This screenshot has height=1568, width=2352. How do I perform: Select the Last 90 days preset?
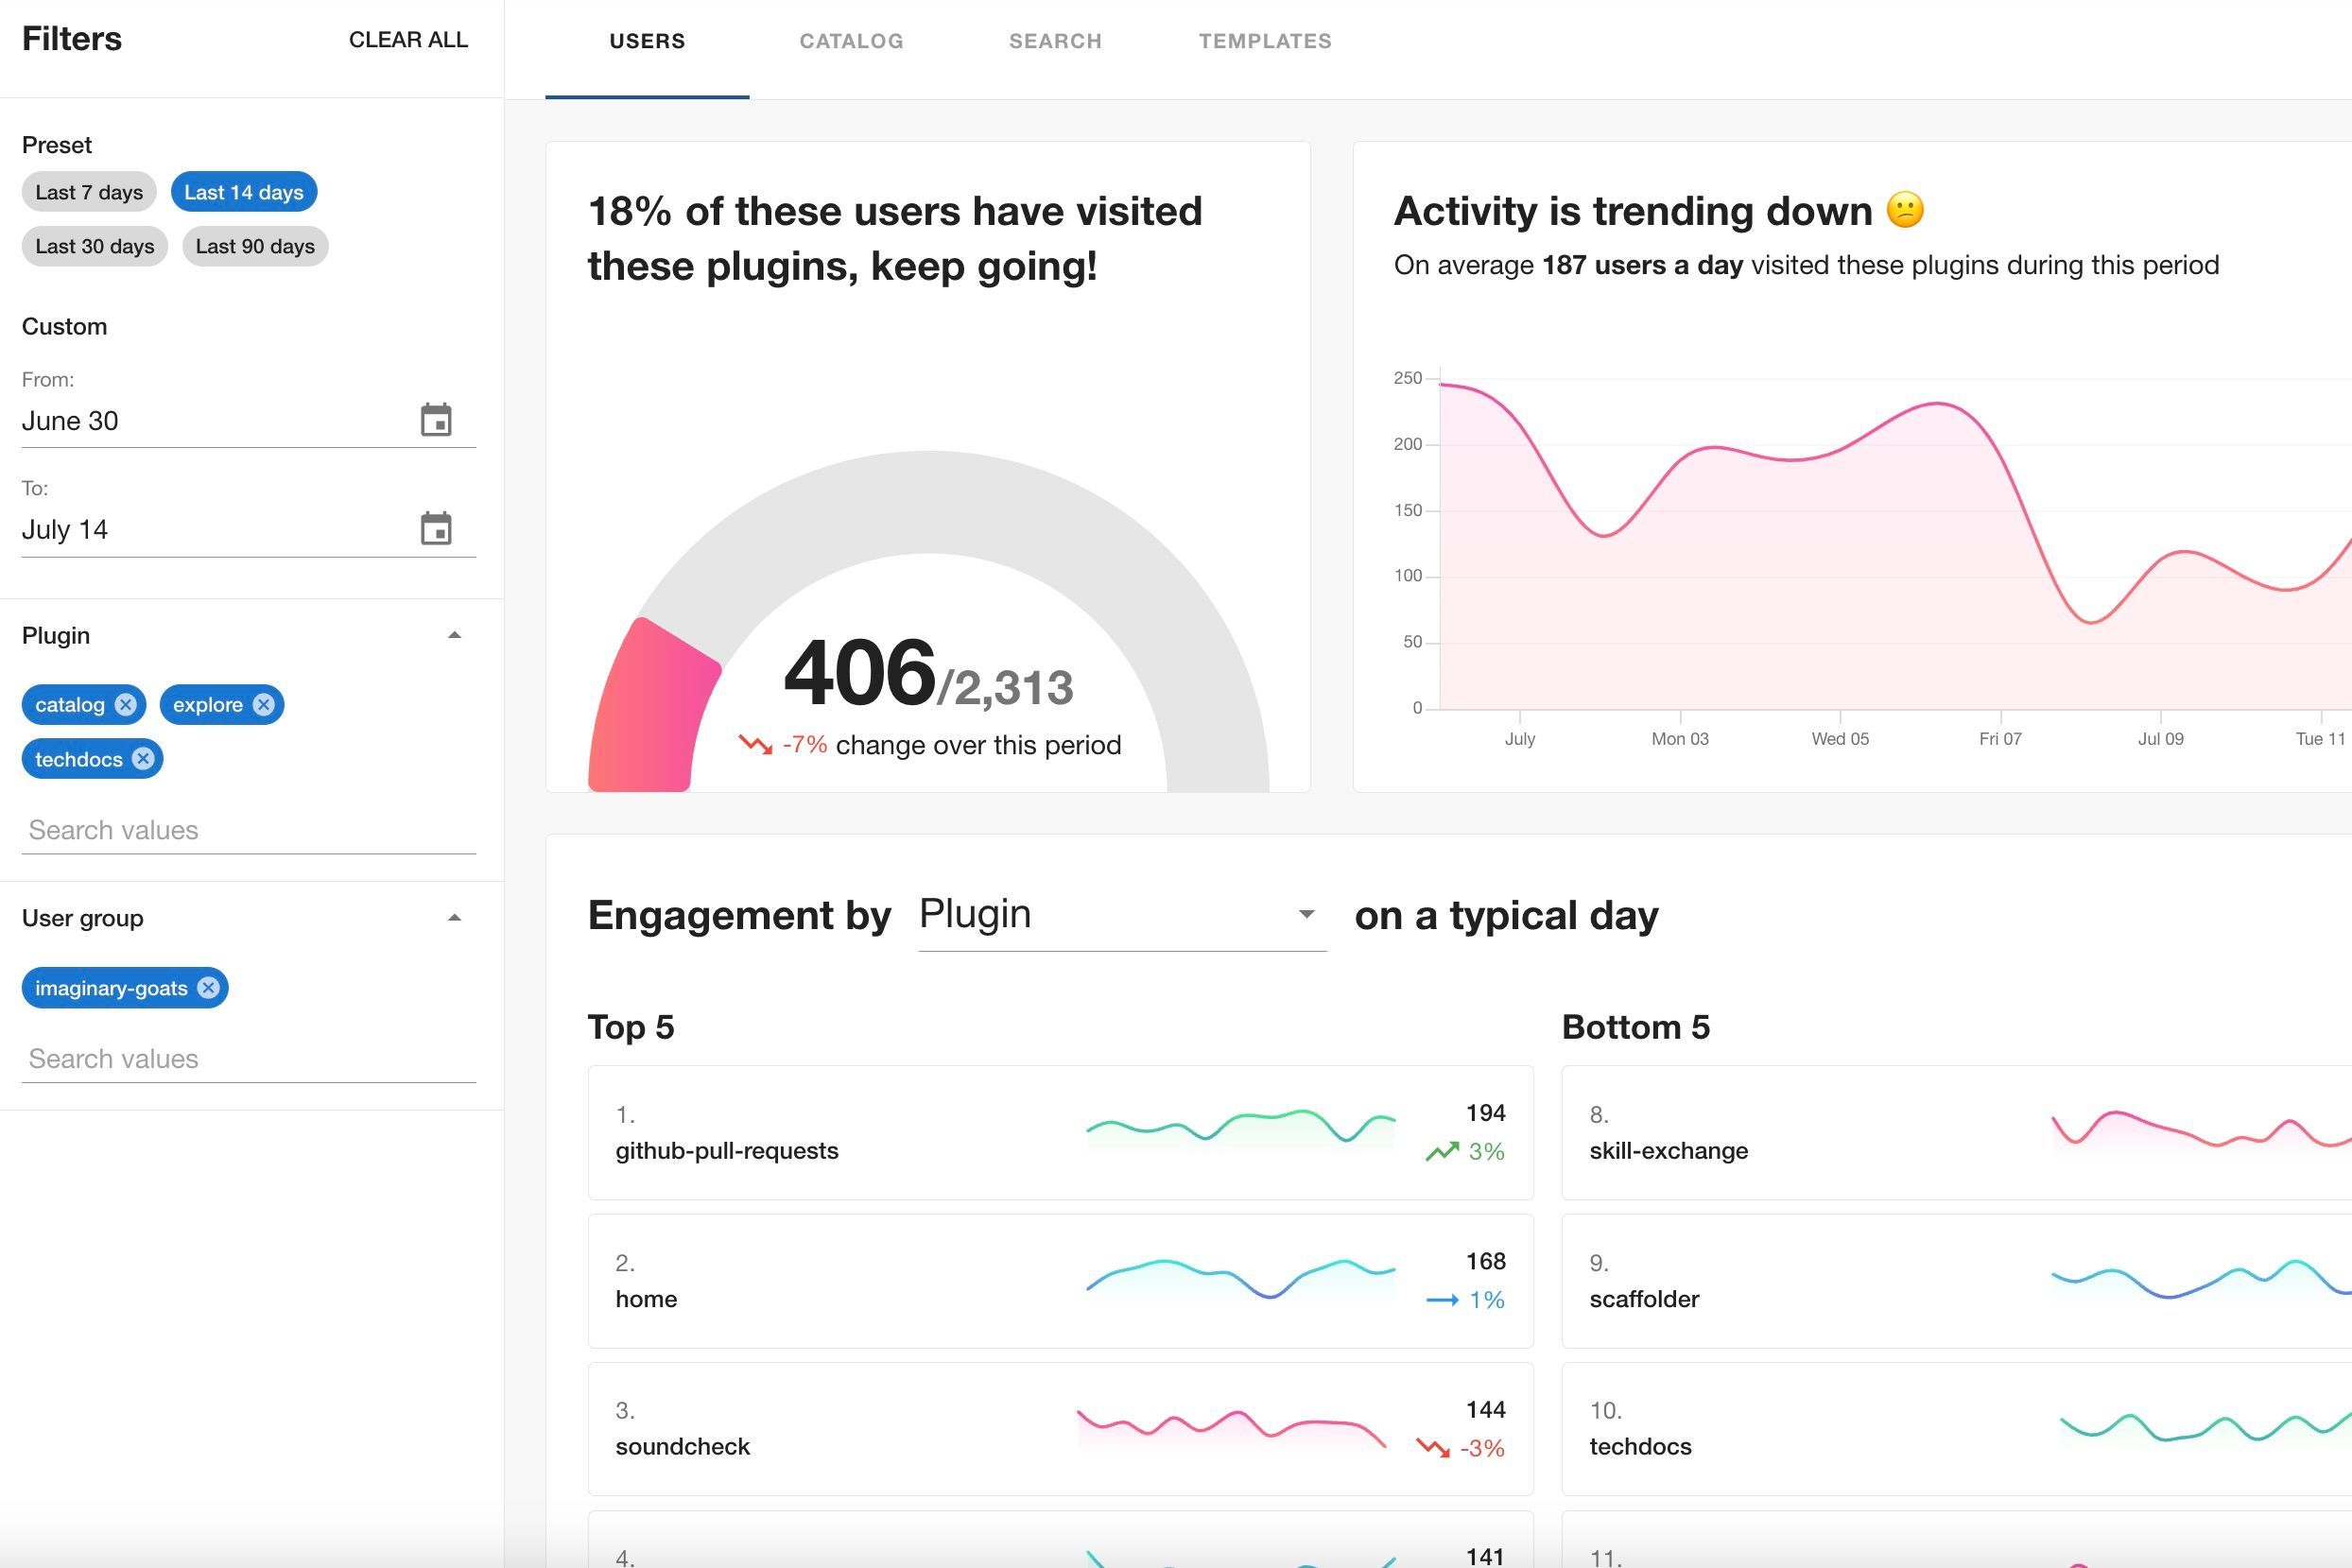pos(253,245)
